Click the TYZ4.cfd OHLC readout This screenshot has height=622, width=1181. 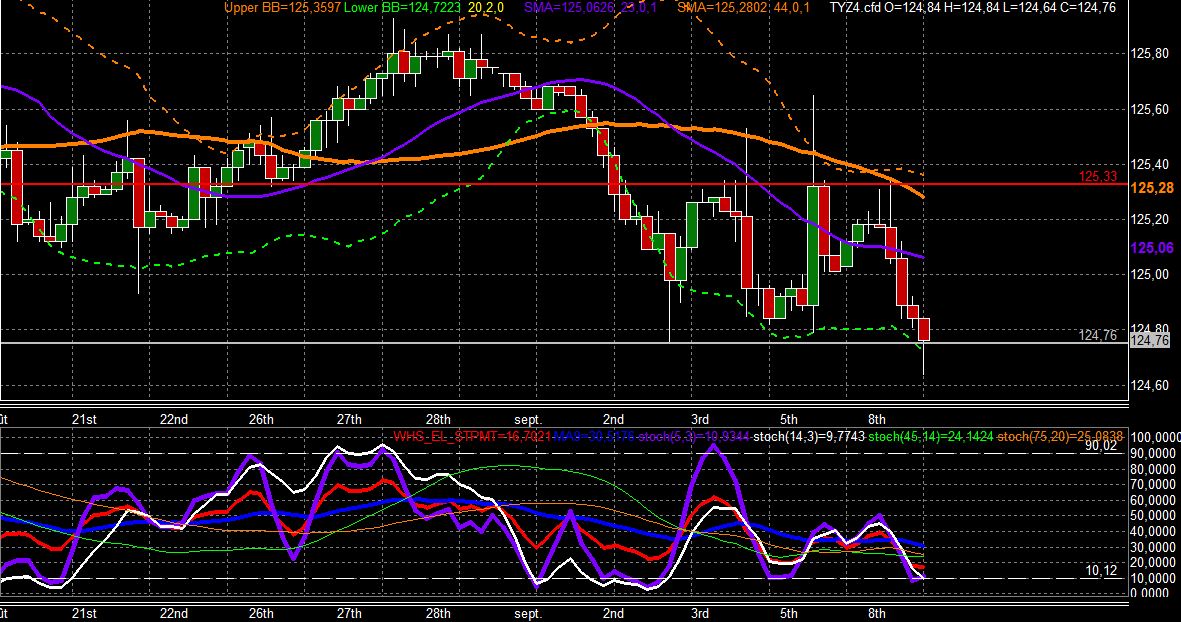972,8
